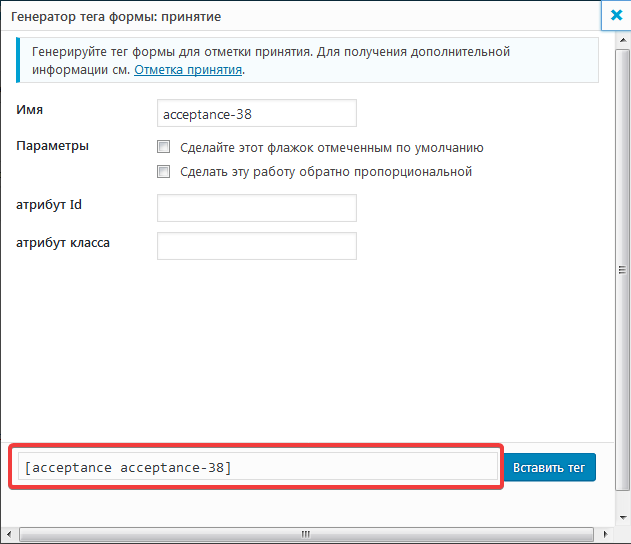Click the horizontal scrollbar right arrow
Image resolution: width=631 pixels, height=544 pixels.
[605, 534]
